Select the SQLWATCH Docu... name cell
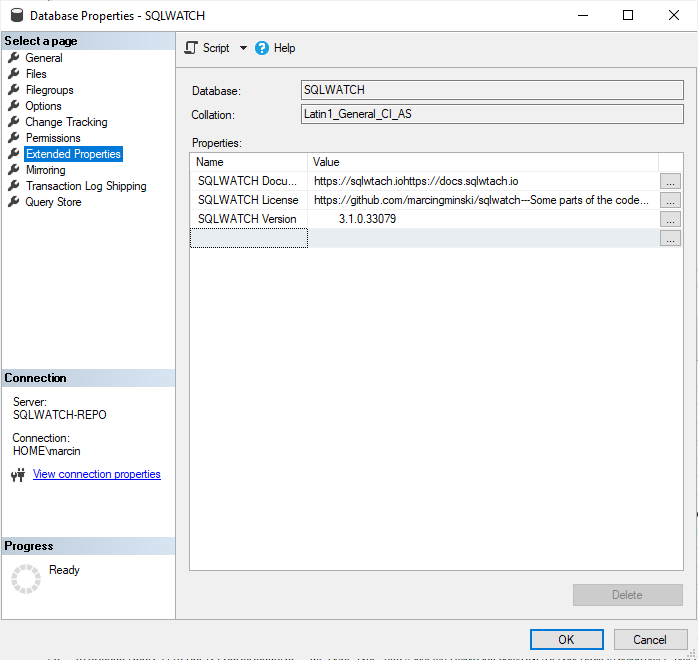 248,181
